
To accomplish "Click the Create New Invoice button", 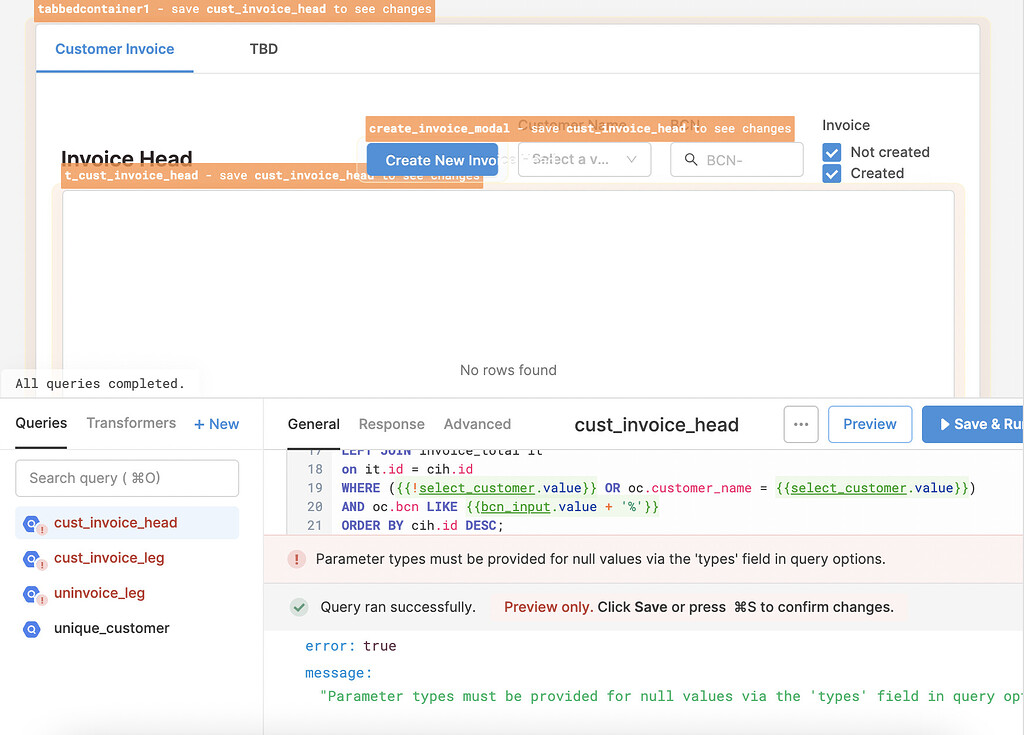I will pyautogui.click(x=432, y=159).
